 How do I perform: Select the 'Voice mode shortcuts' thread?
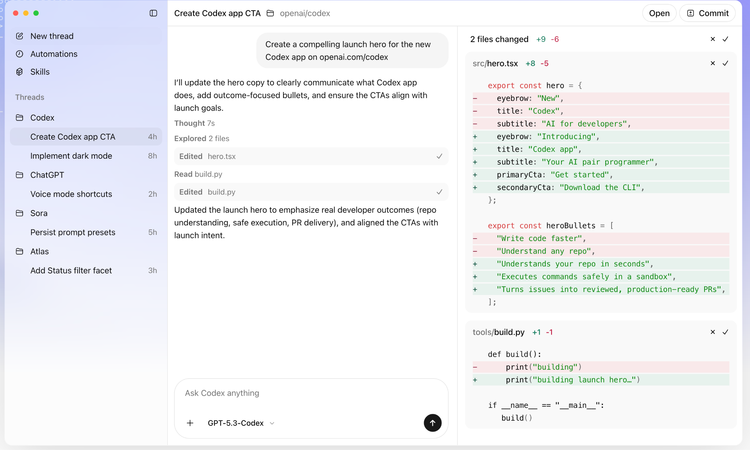(71, 194)
